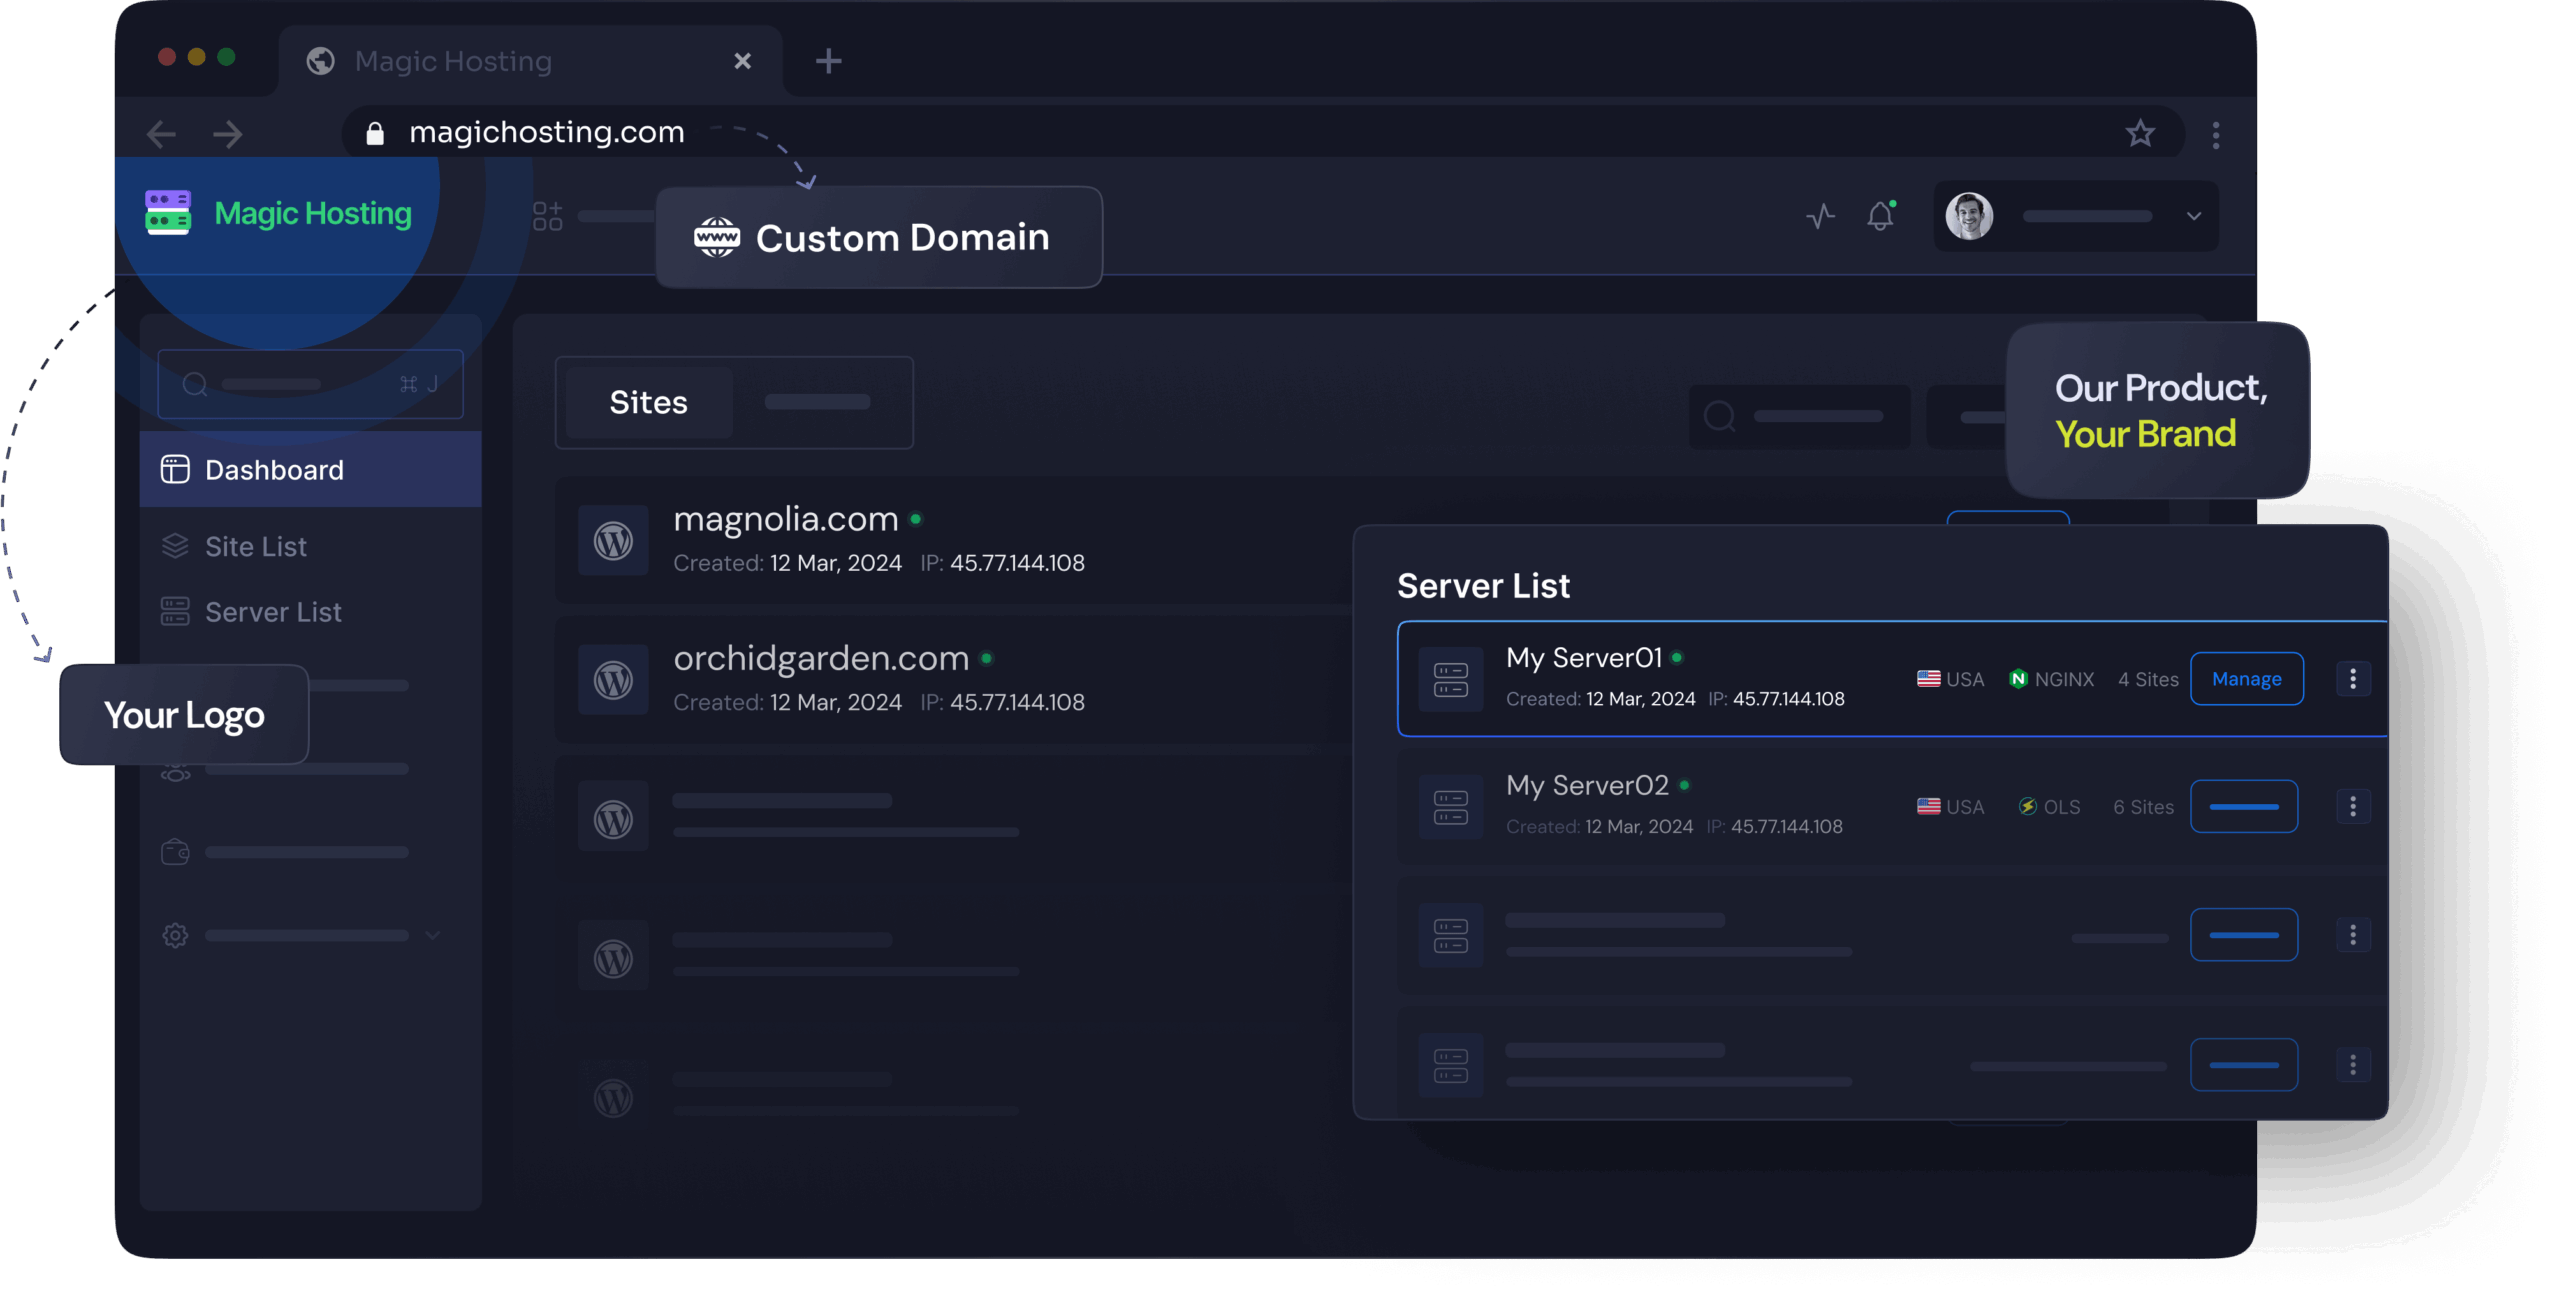
Task: Click the server icon of My Server02
Action: tap(1450, 807)
